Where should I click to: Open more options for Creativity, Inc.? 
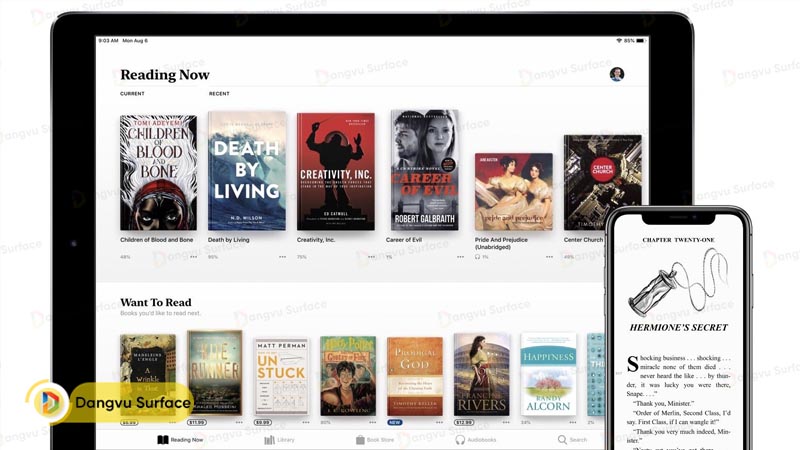click(x=371, y=257)
